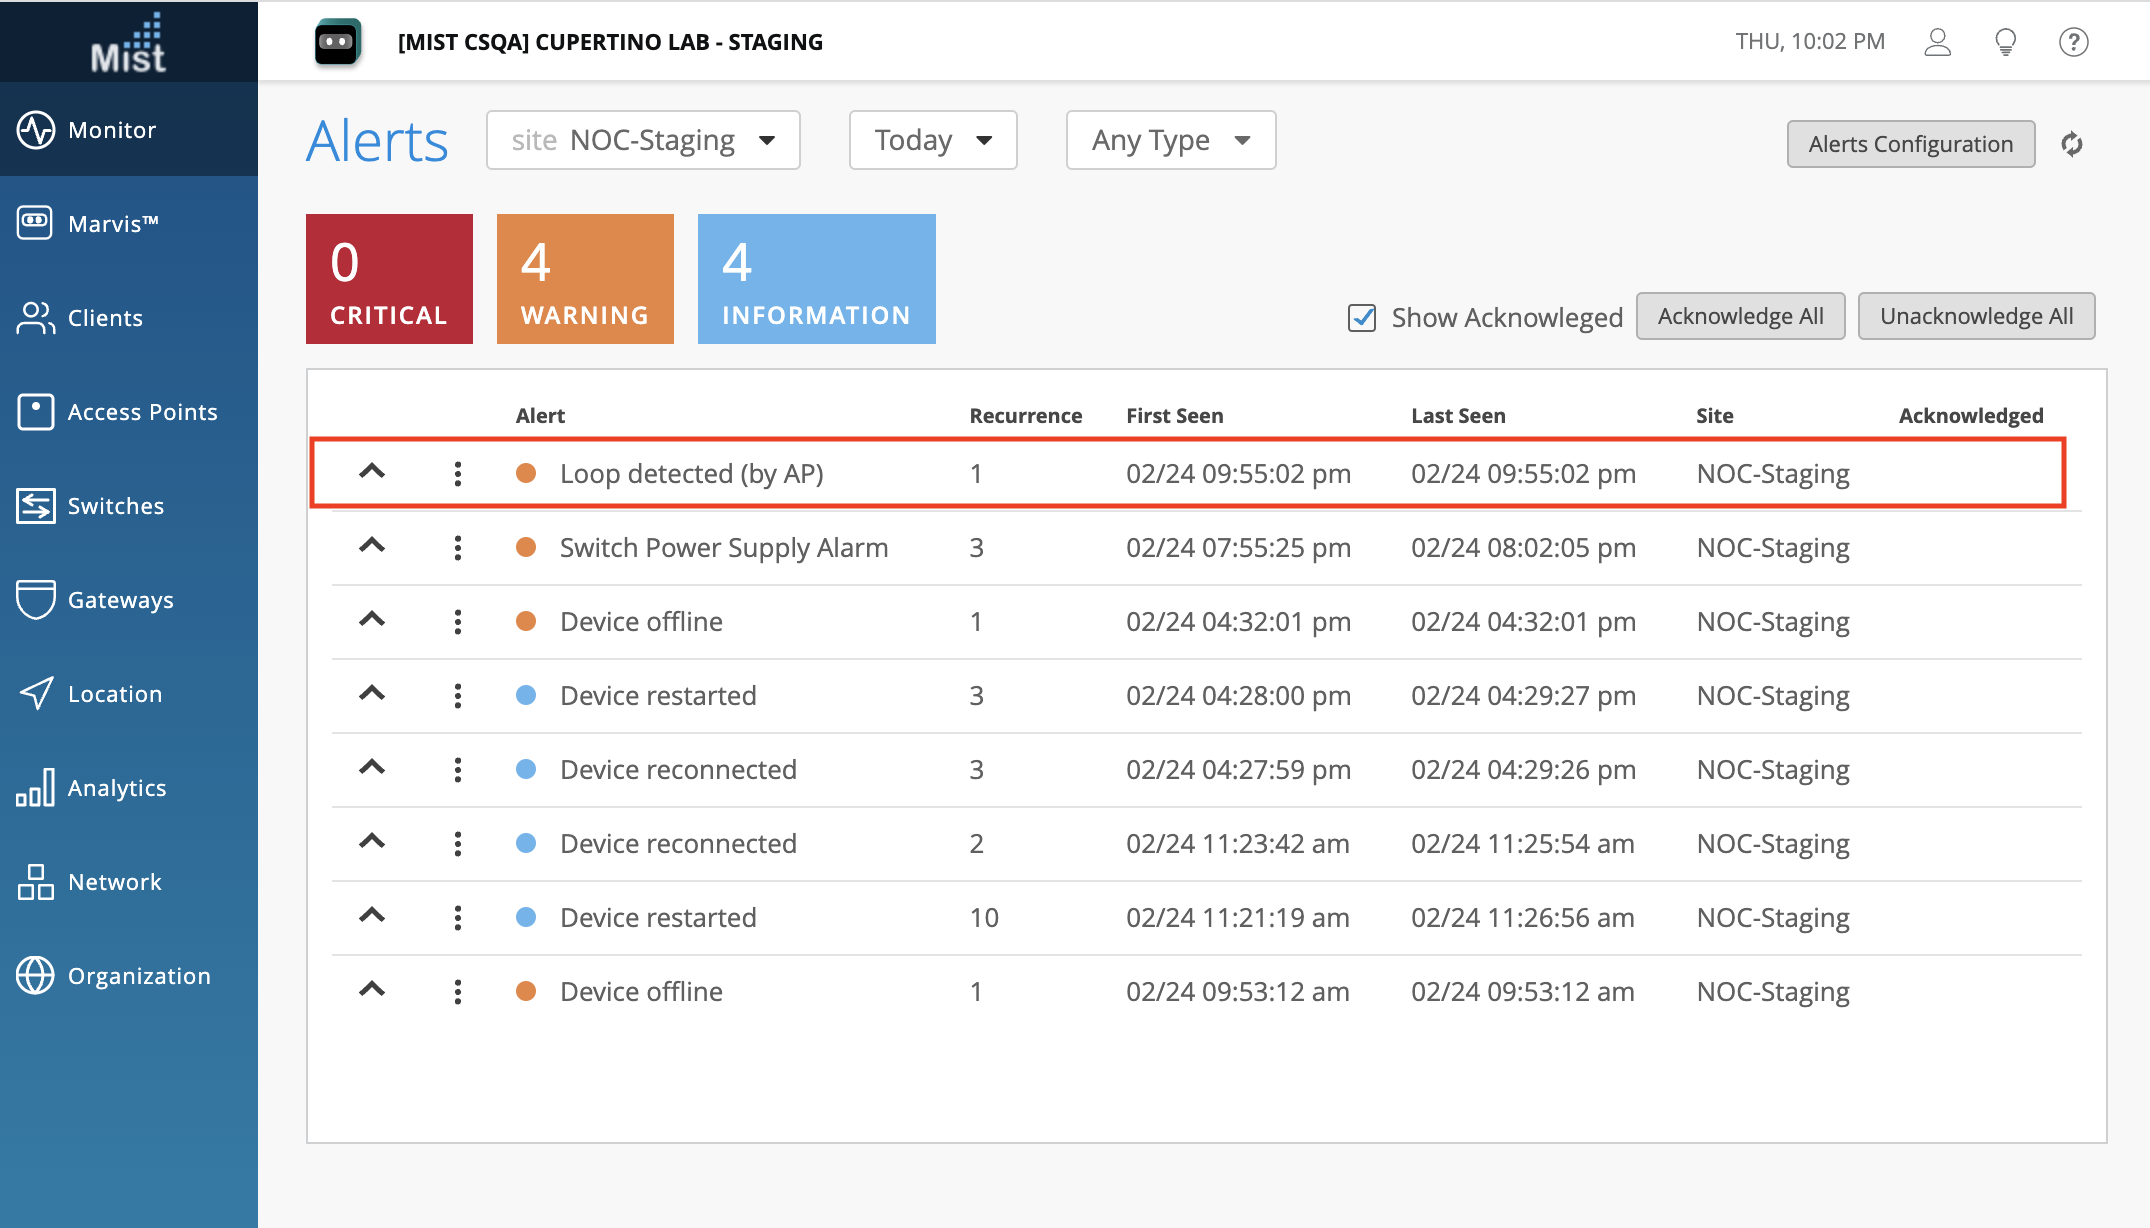Collapse the Loop detected alert row chevron
This screenshot has height=1228, width=2150.
[x=372, y=471]
